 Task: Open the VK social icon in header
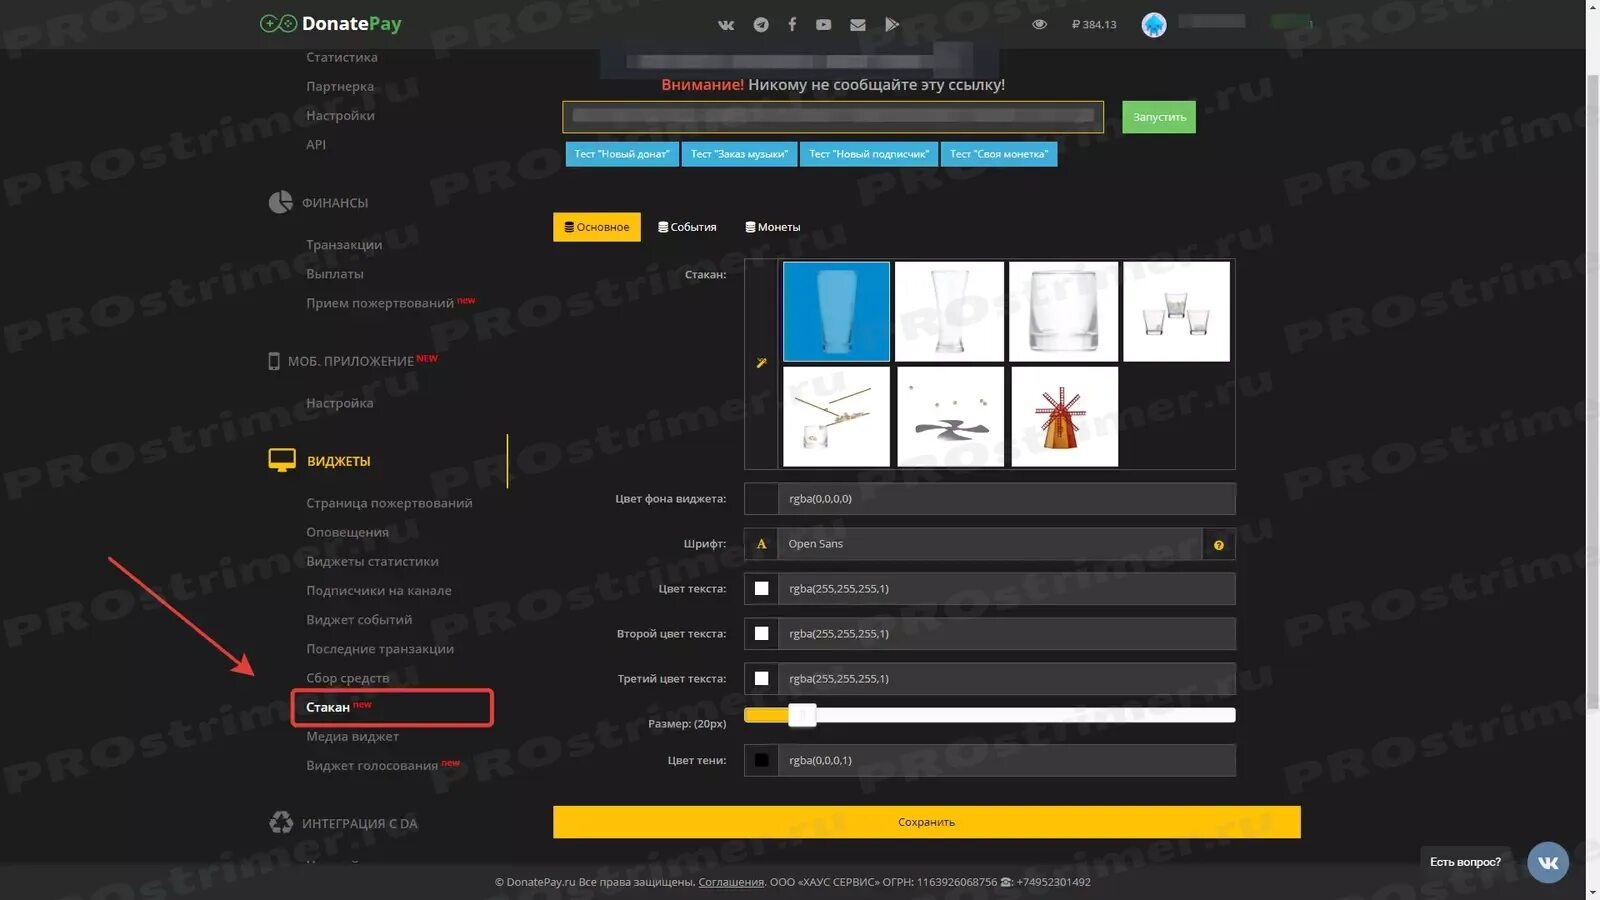click(726, 25)
